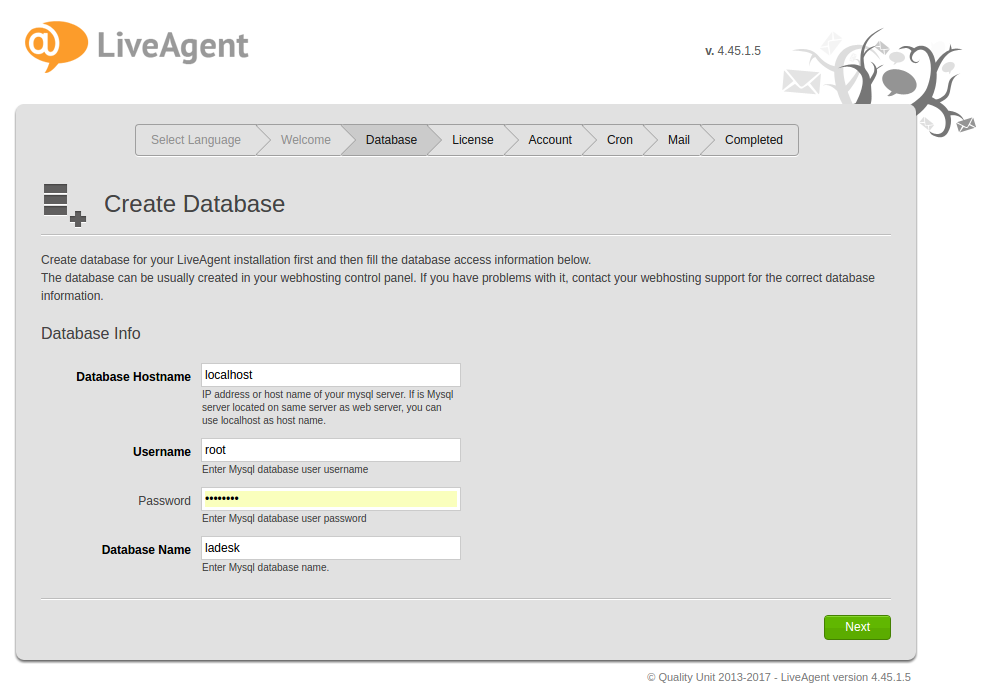The width and height of the screenshot is (984, 697).
Task: Open the Mail step
Action: (x=679, y=140)
